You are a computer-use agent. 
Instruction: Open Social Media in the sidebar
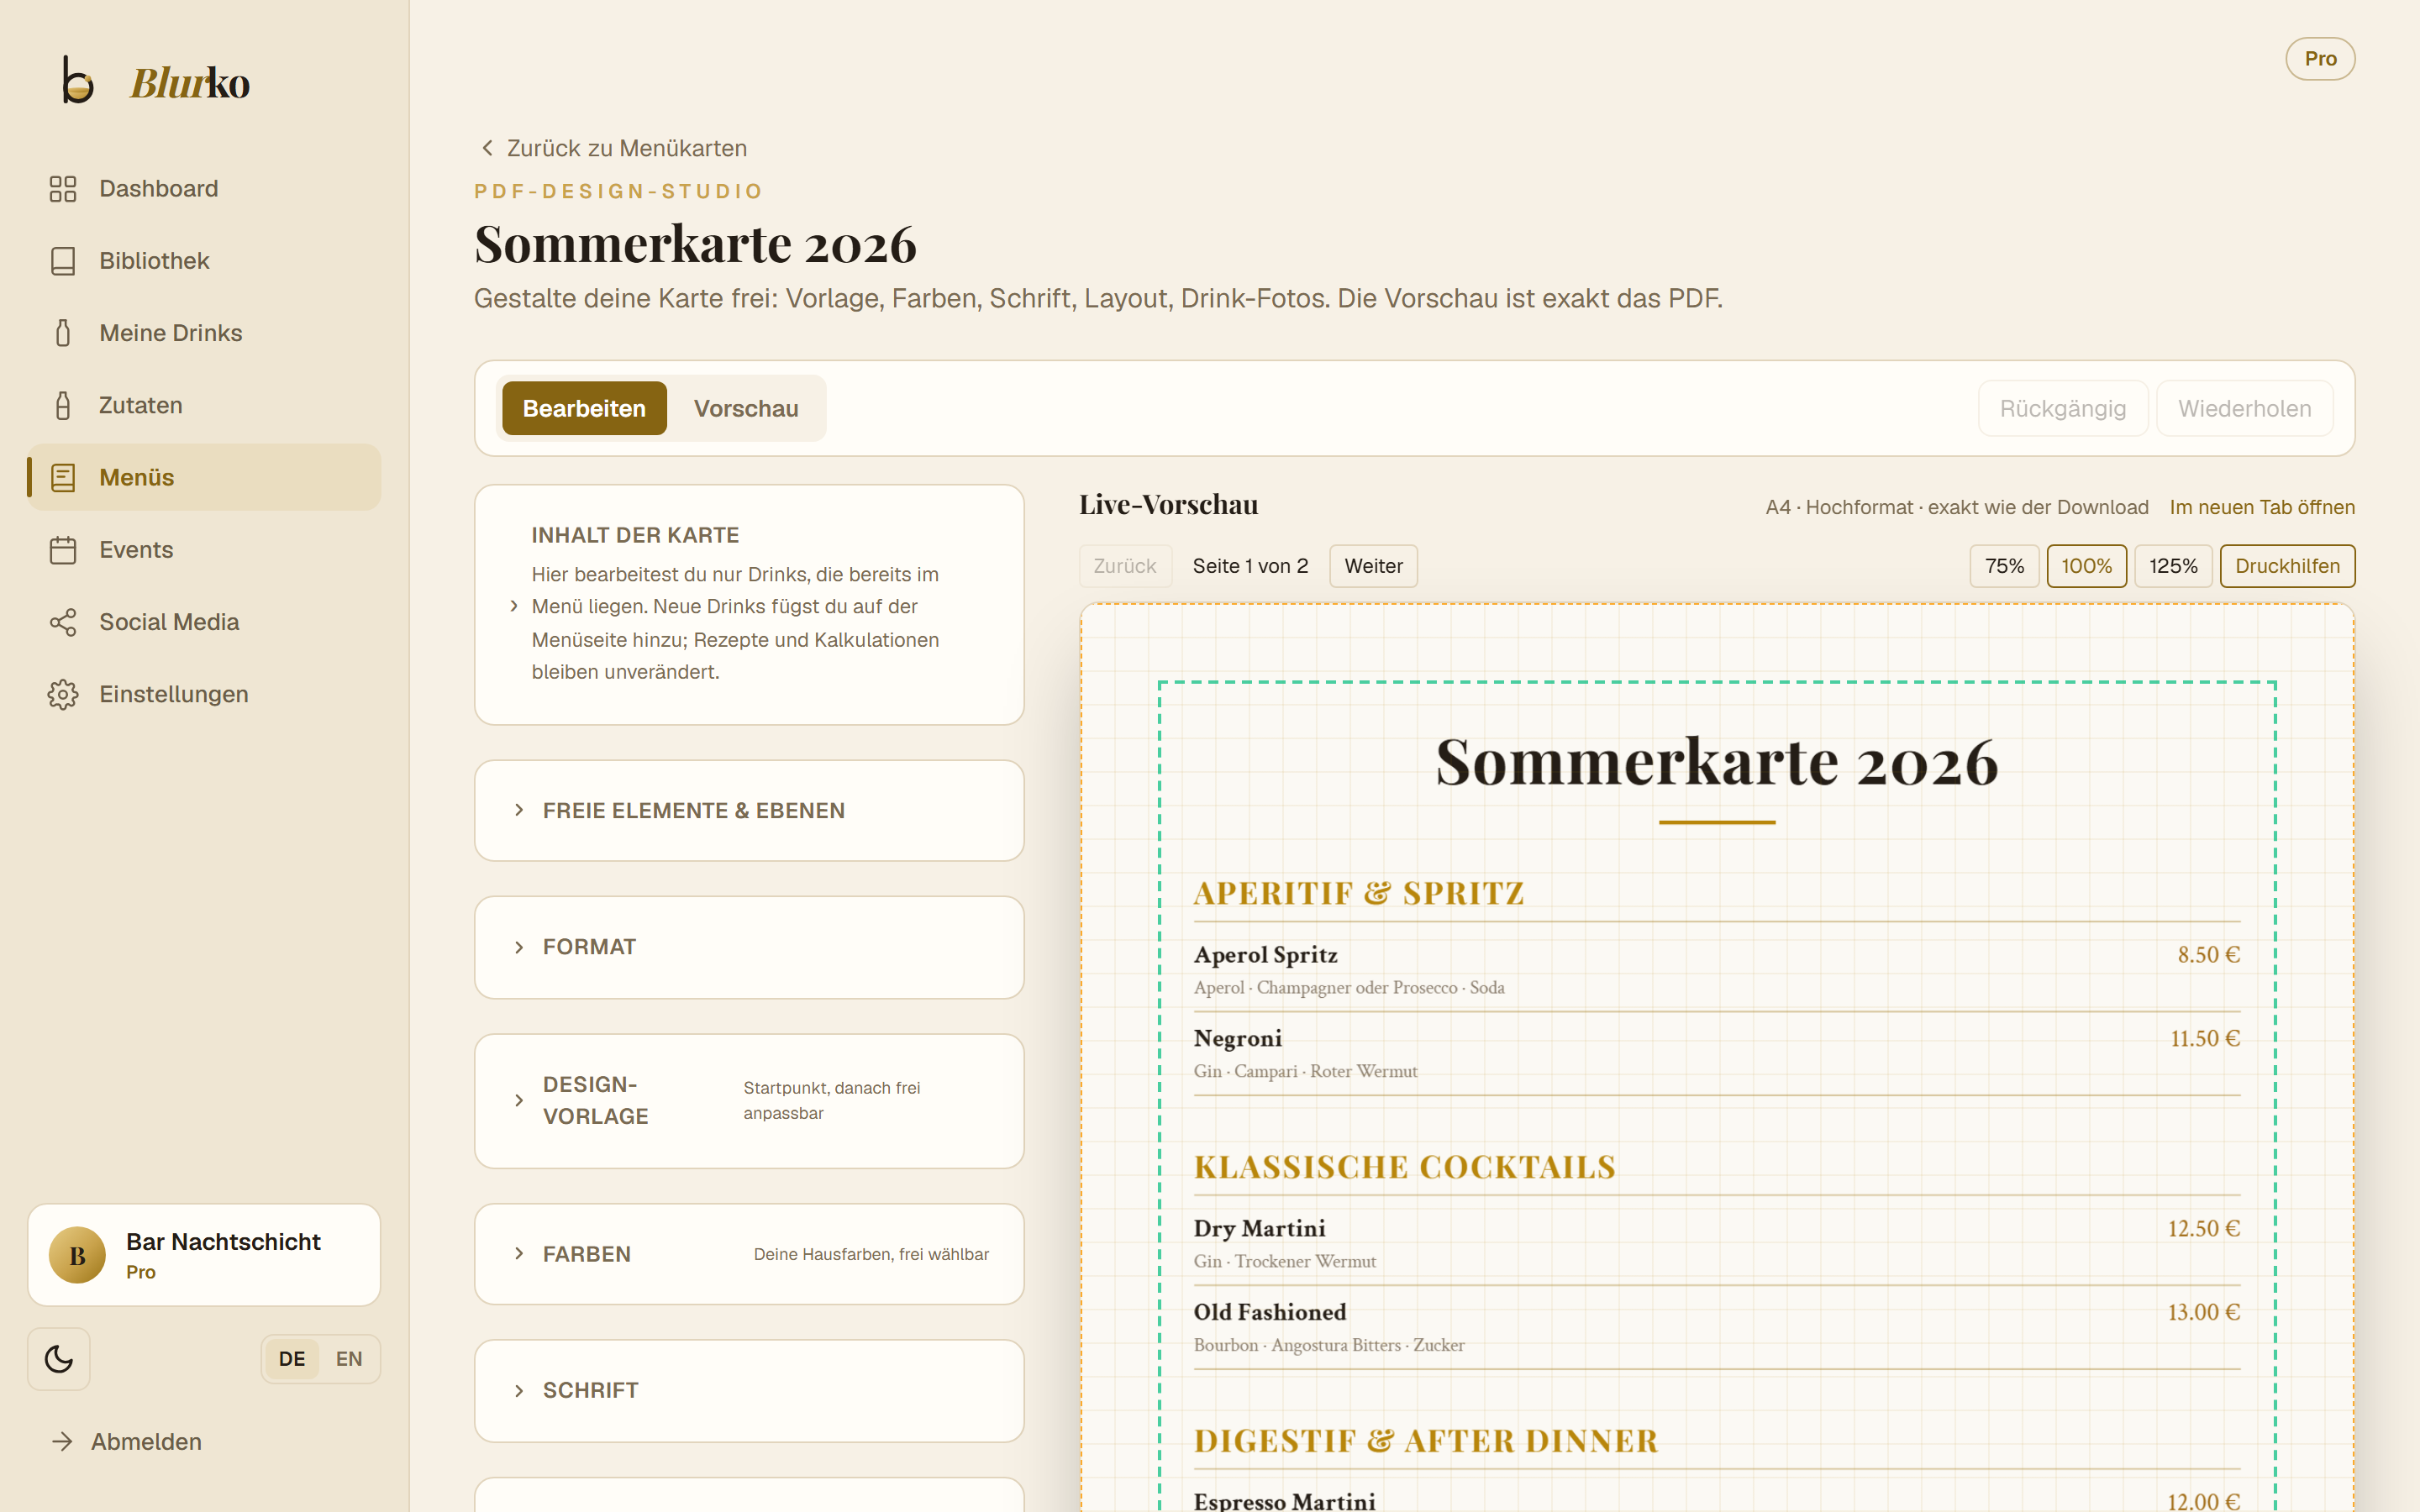(204, 622)
